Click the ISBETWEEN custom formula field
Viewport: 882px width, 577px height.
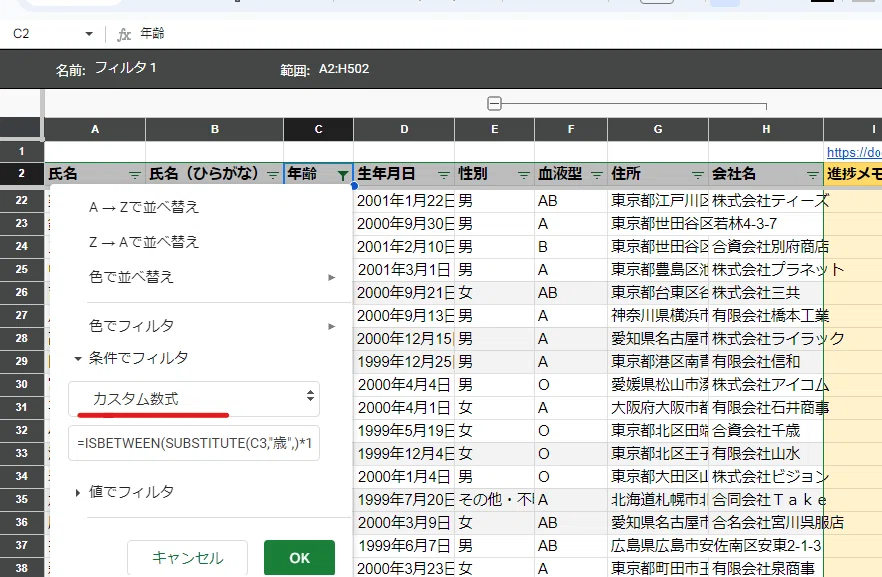pyautogui.click(x=194, y=443)
